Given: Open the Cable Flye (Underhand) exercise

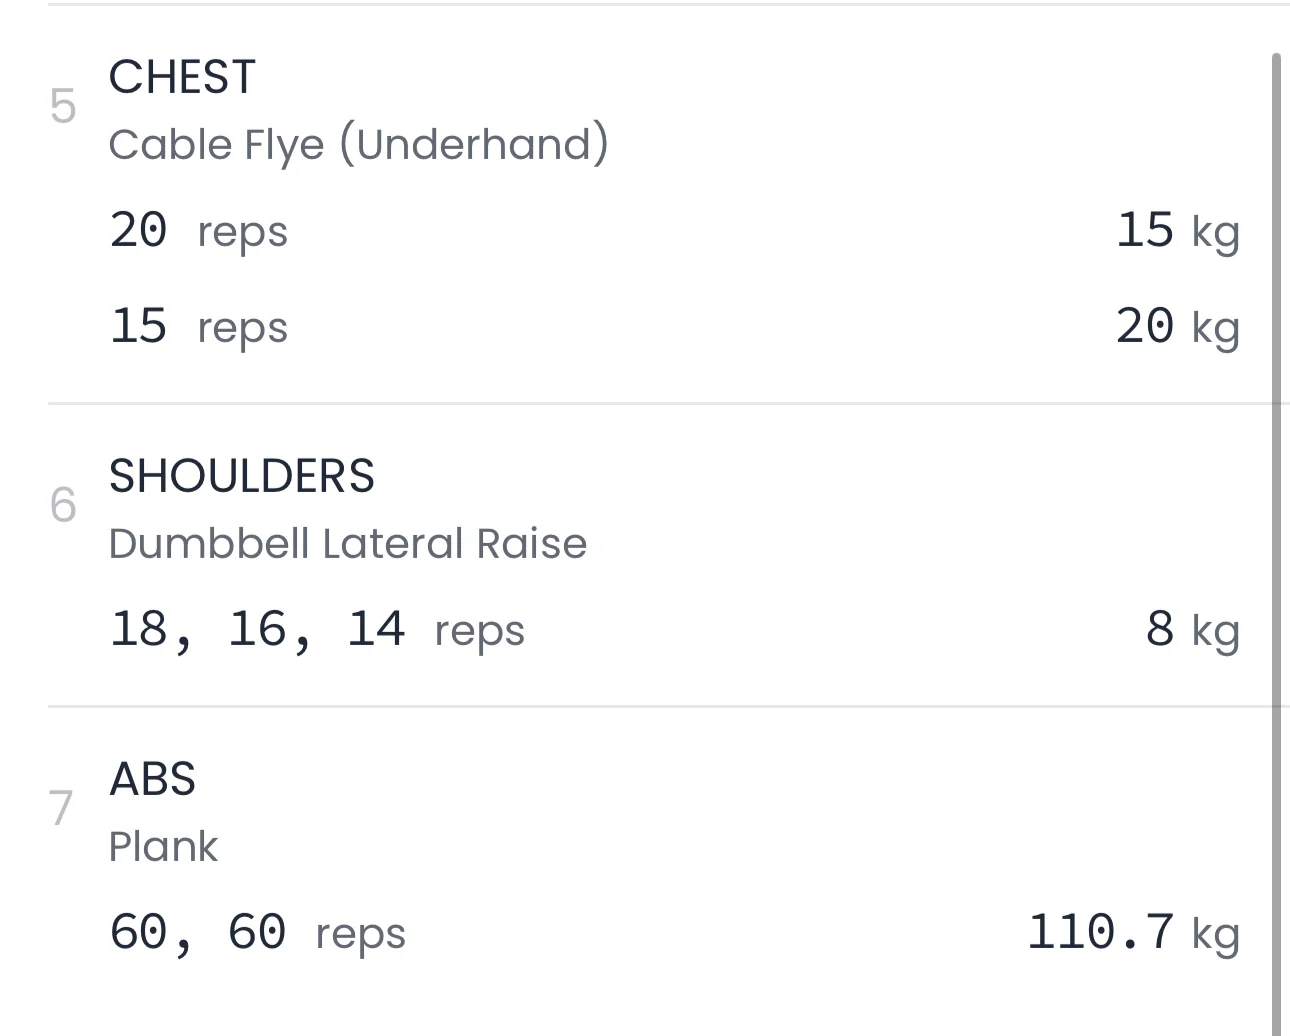Looking at the screenshot, I should 357,145.
